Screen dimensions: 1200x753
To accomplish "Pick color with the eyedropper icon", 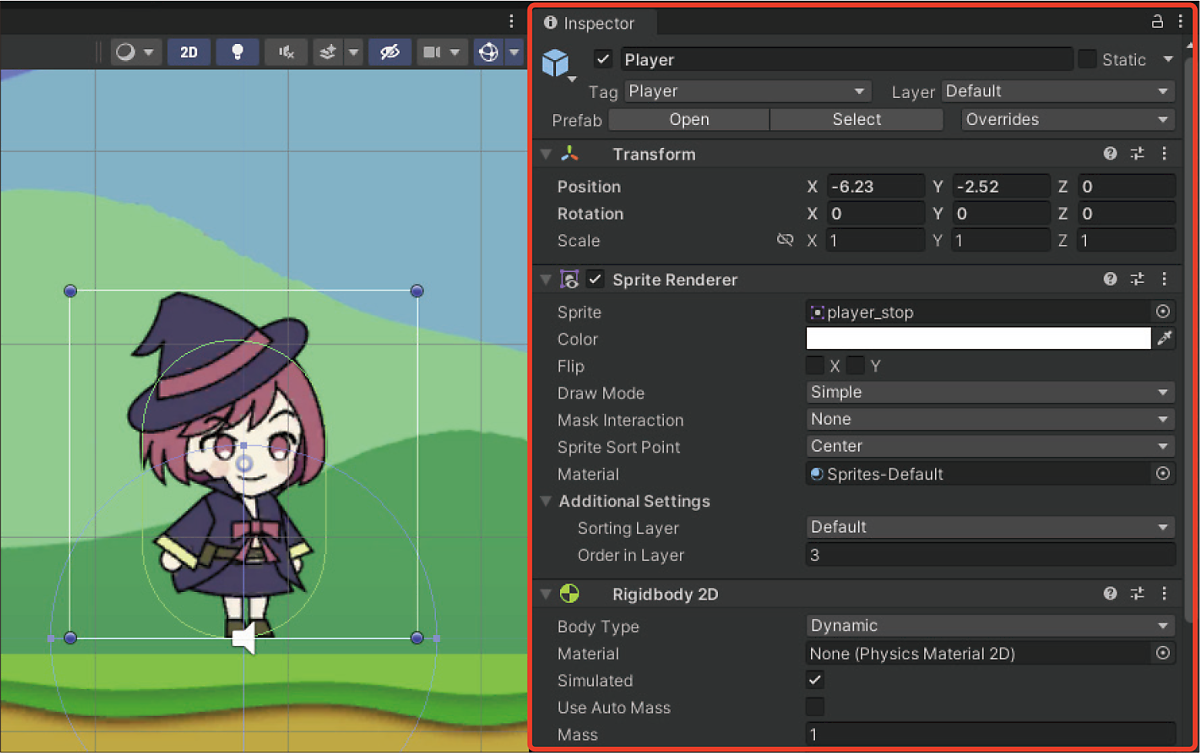I will [x=1164, y=339].
